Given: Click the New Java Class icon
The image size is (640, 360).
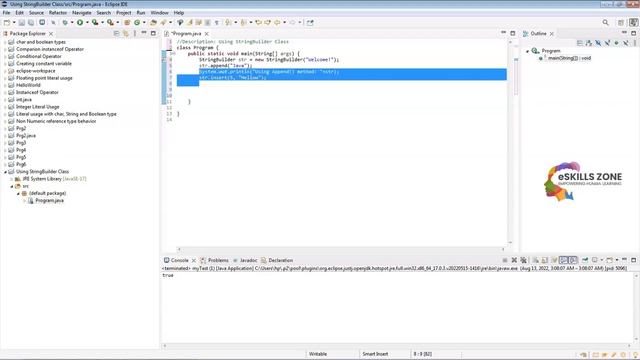Looking at the screenshot, I should pos(137,23).
